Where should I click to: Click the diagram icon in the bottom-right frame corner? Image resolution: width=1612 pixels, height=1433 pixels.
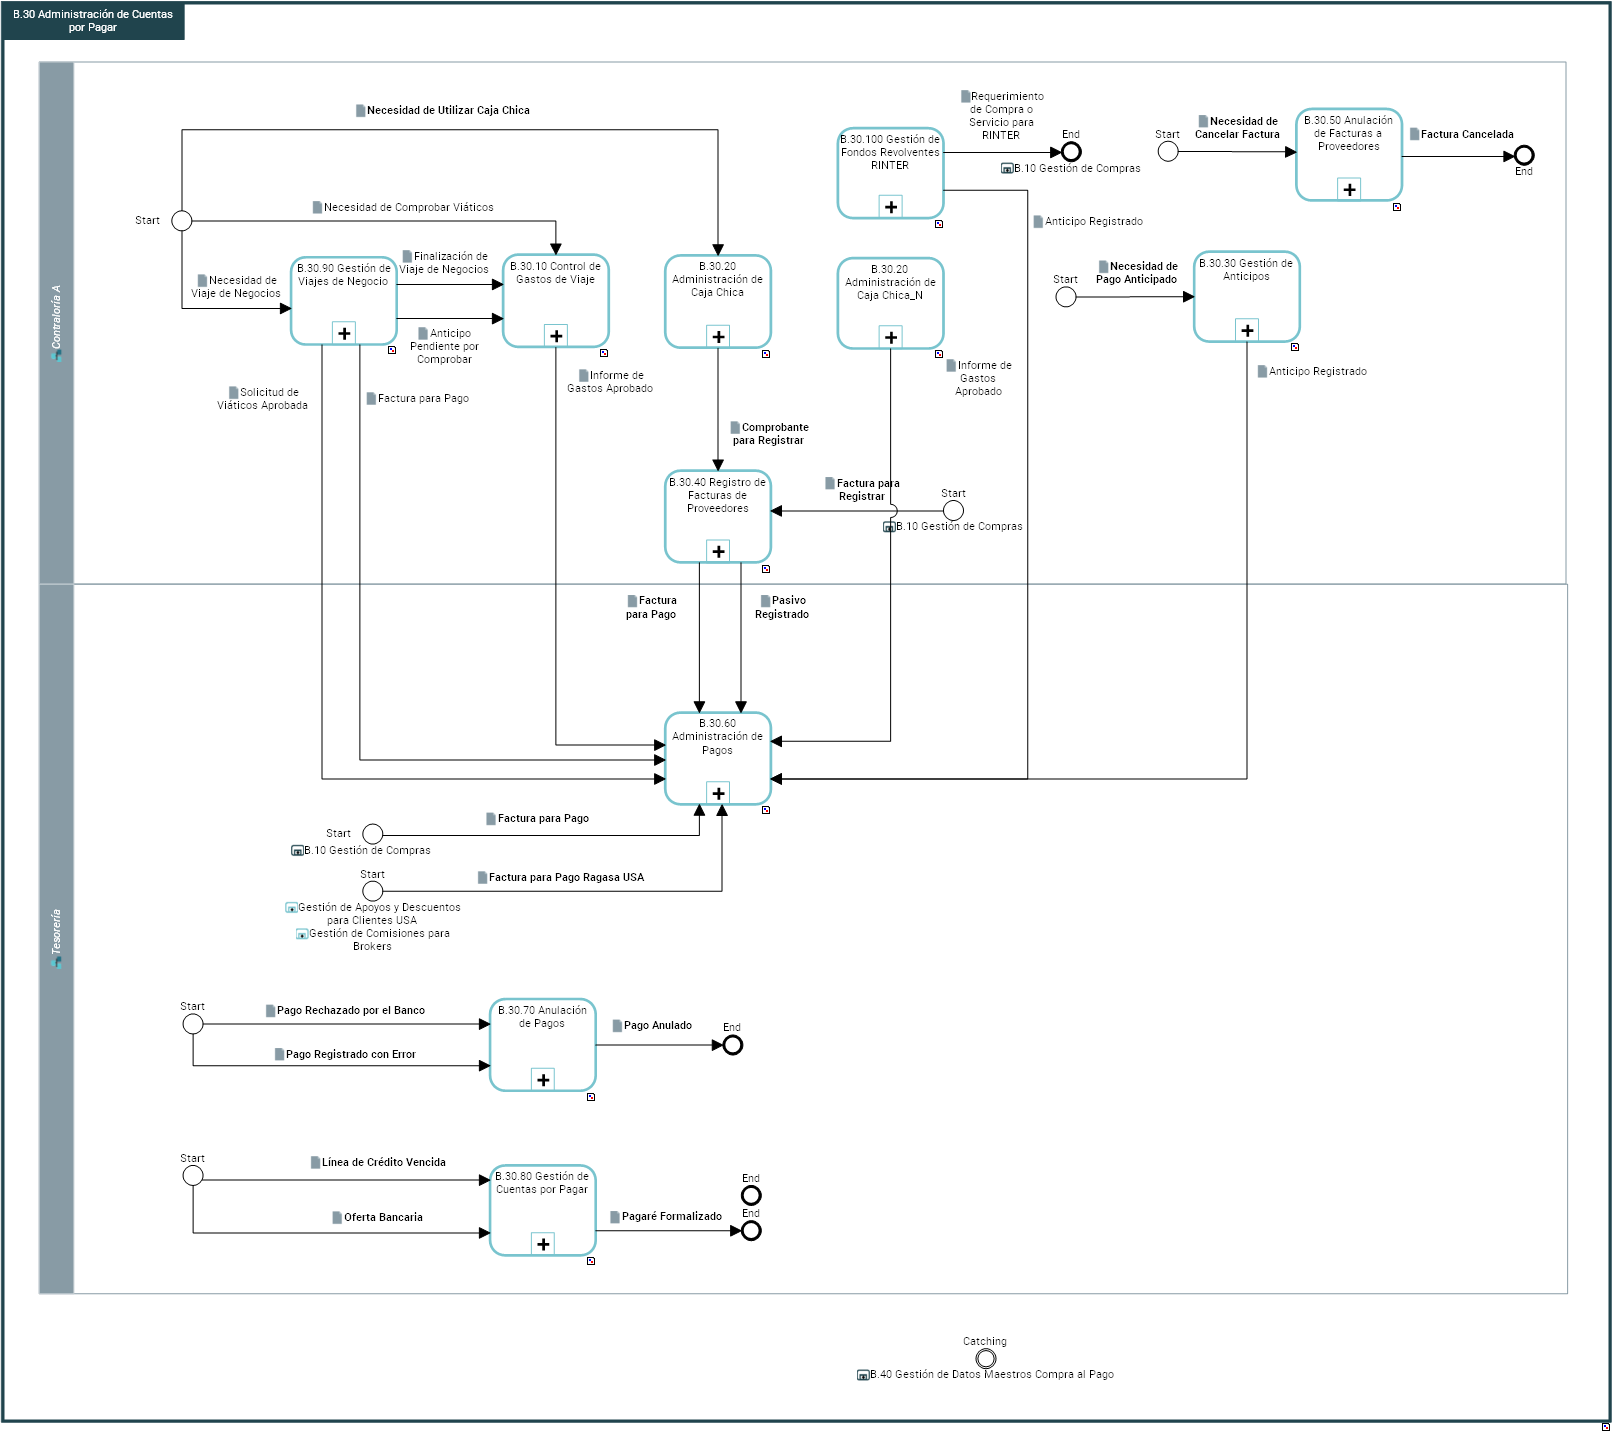point(1606,1426)
